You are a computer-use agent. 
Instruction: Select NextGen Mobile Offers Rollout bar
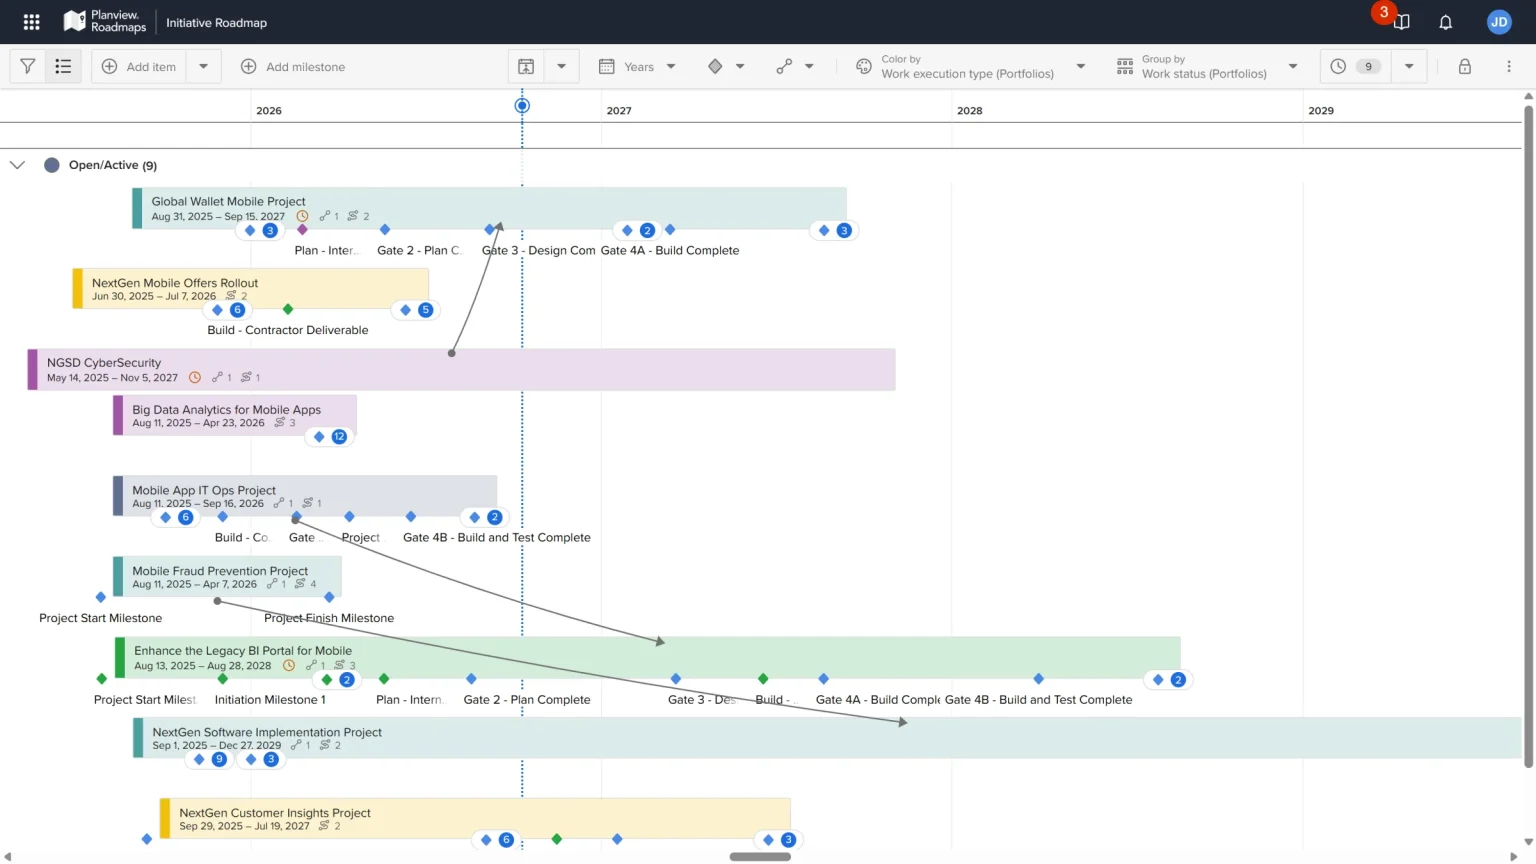coord(251,288)
